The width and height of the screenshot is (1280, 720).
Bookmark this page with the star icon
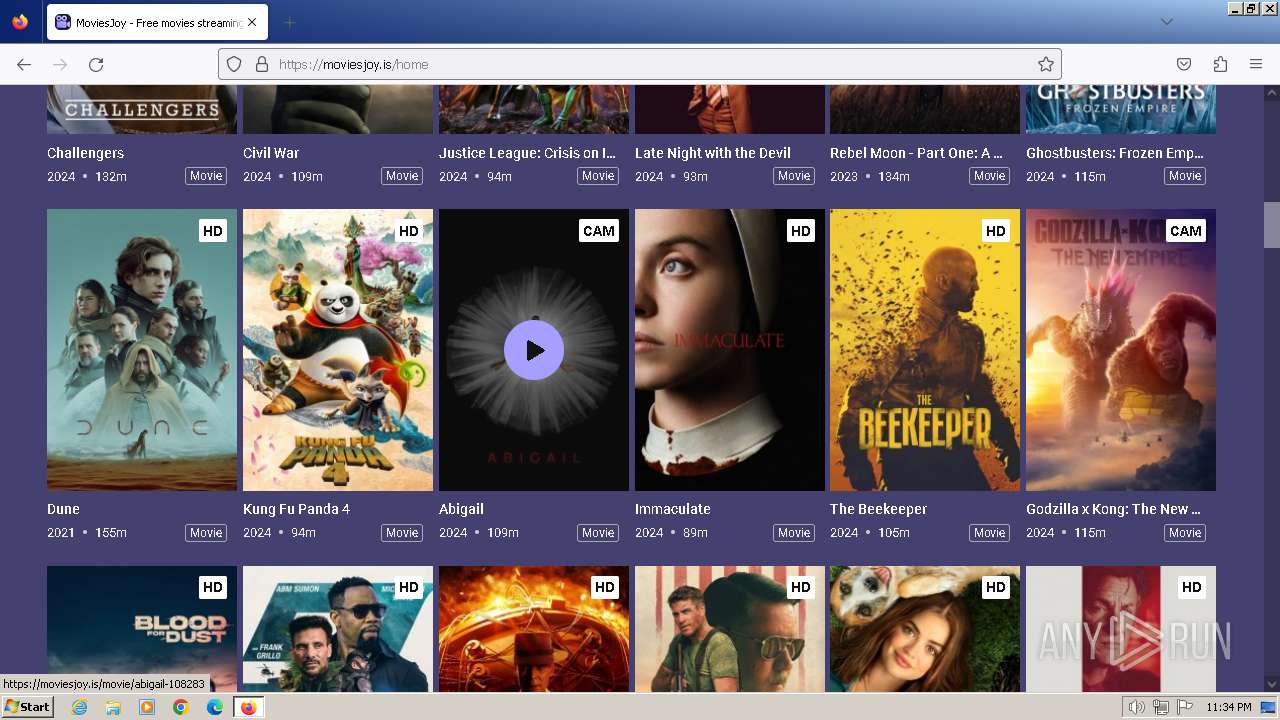[x=1046, y=64]
